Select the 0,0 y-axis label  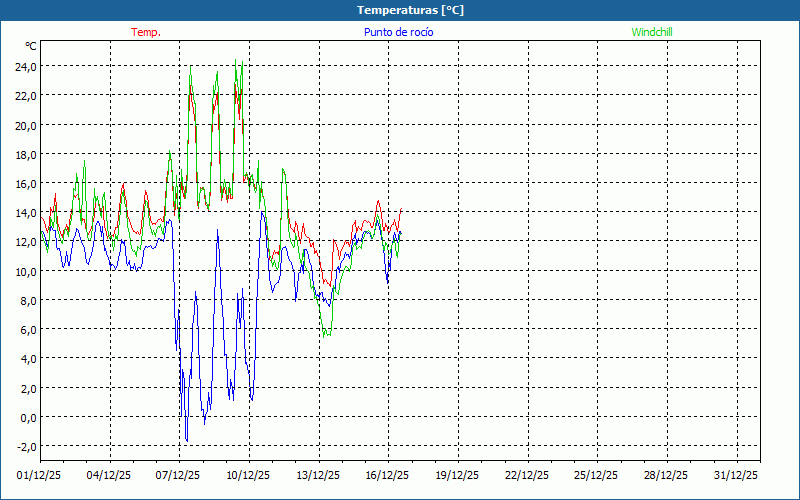[x=27, y=417]
